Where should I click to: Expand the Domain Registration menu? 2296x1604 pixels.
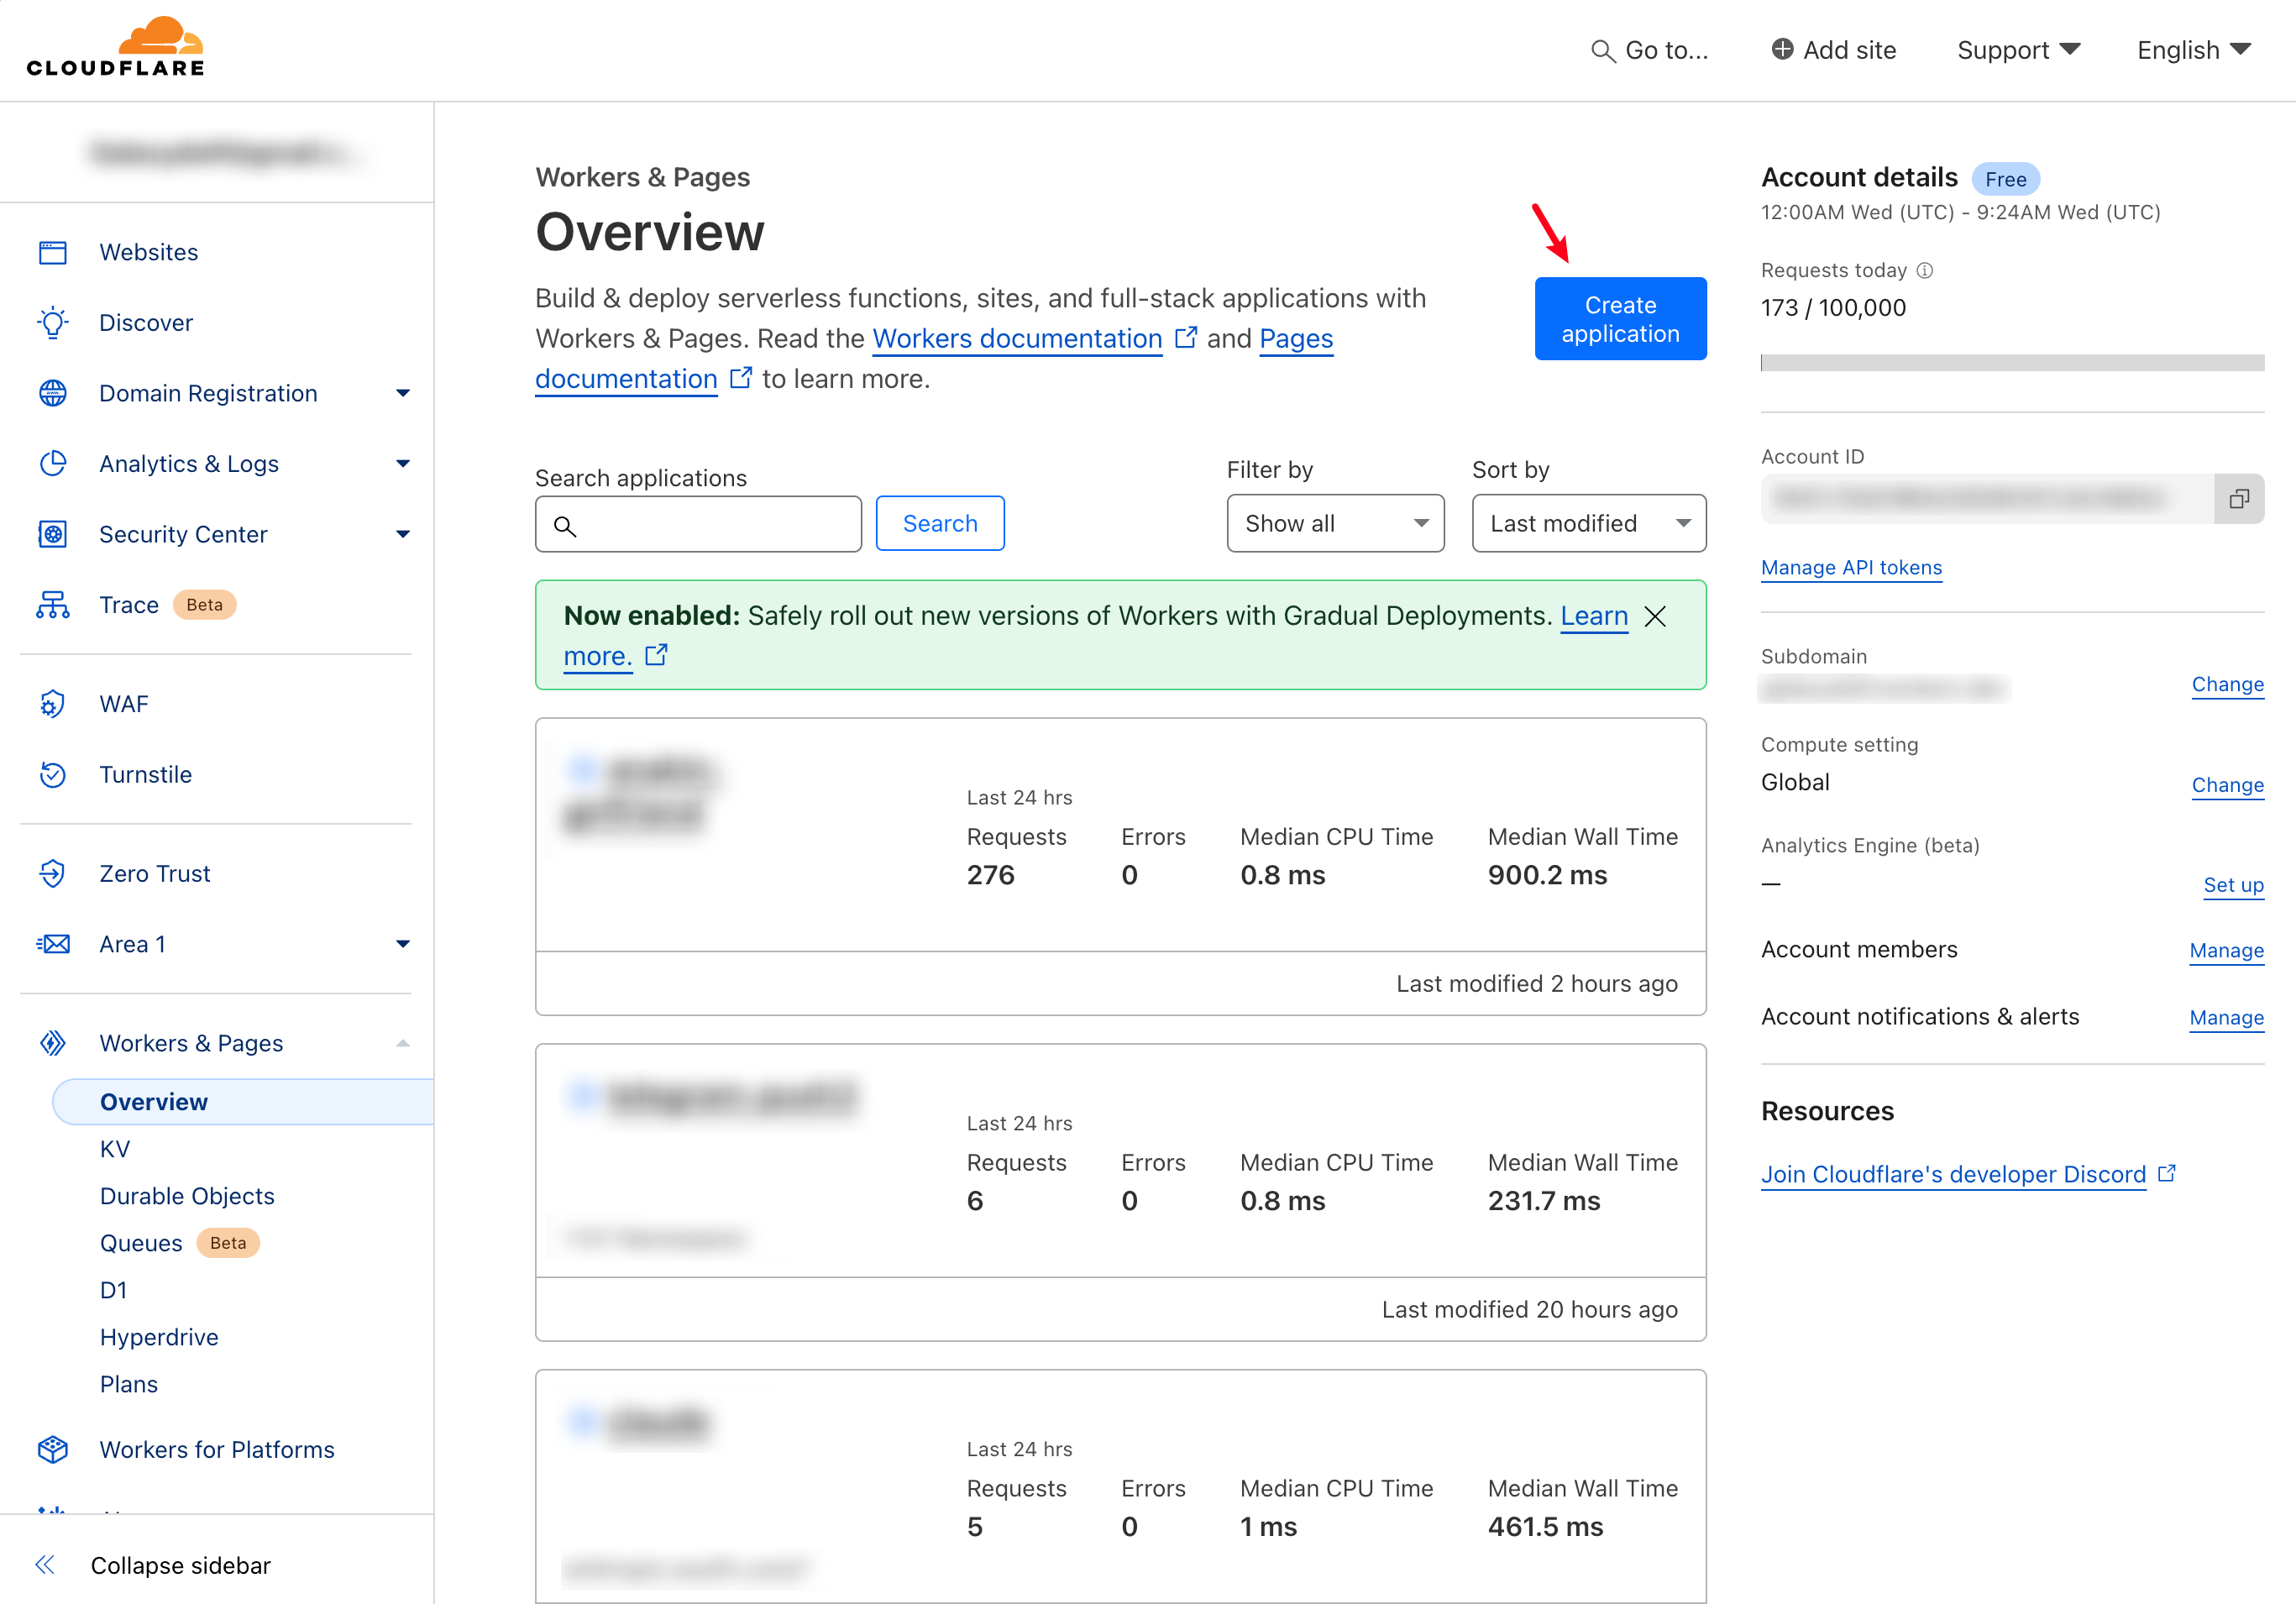click(403, 393)
